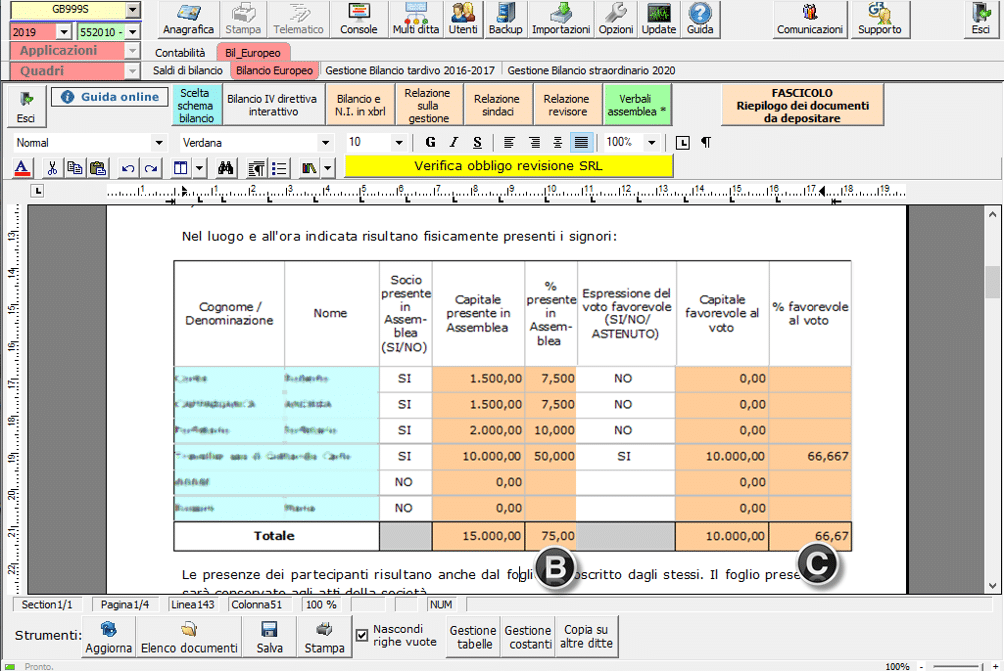Toggle italic (I) formatting
This screenshot has height=671, width=1004.
(453, 142)
